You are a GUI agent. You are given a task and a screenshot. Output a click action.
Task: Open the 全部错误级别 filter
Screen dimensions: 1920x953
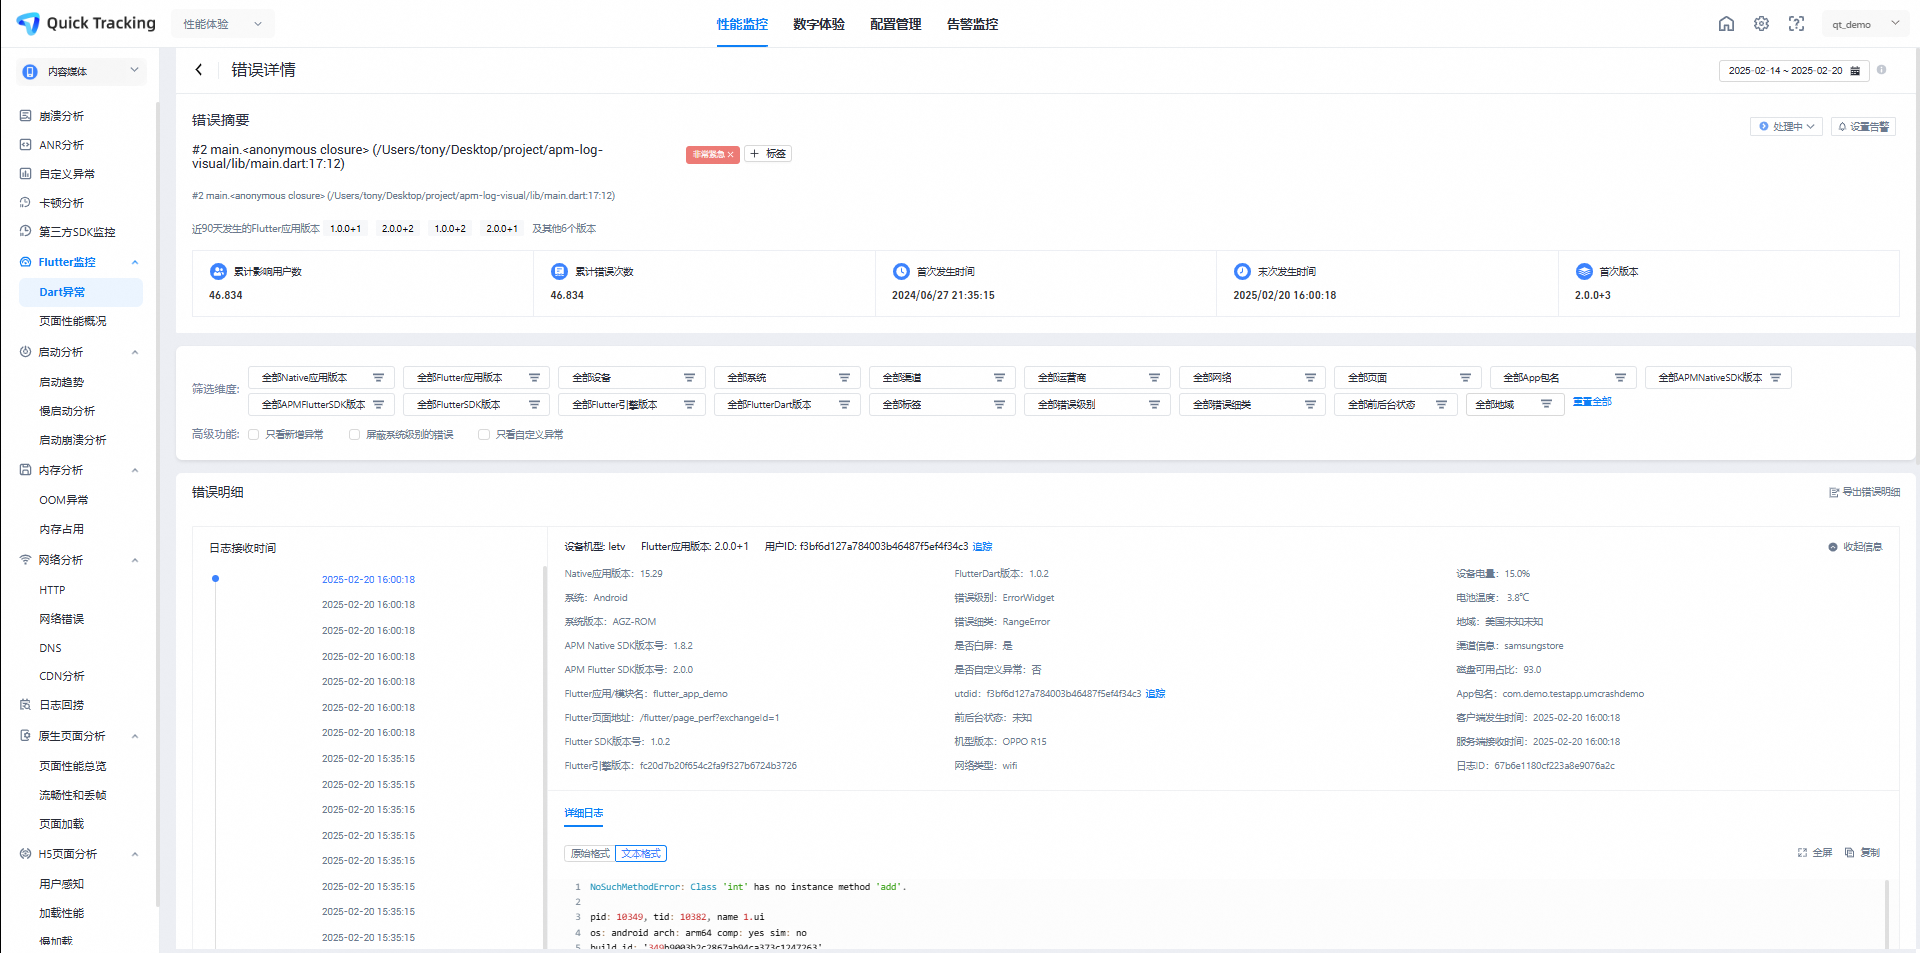click(1097, 405)
